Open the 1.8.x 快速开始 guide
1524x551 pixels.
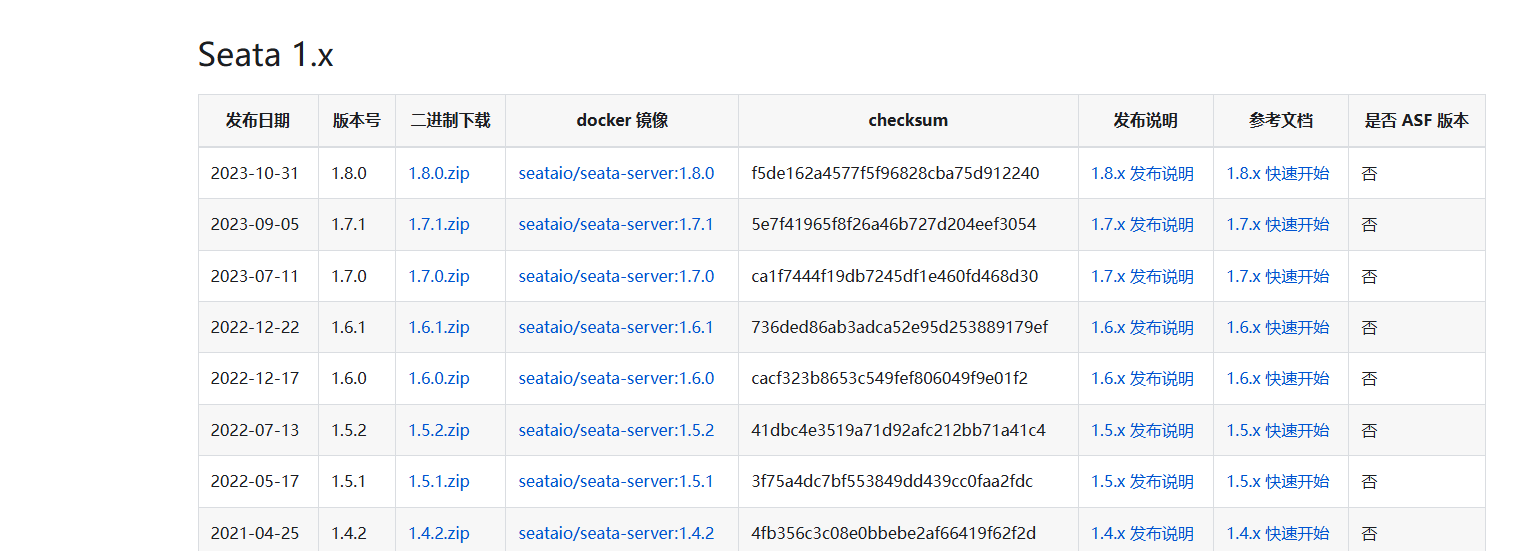click(1277, 173)
